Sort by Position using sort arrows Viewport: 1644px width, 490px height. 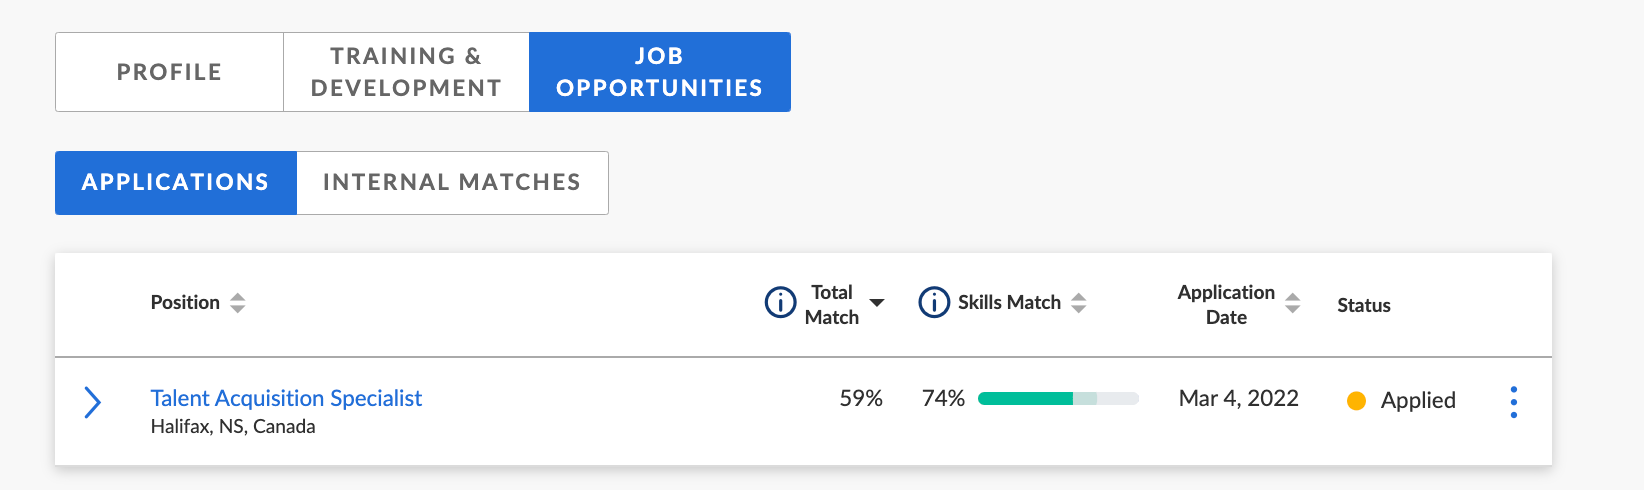coord(237,303)
